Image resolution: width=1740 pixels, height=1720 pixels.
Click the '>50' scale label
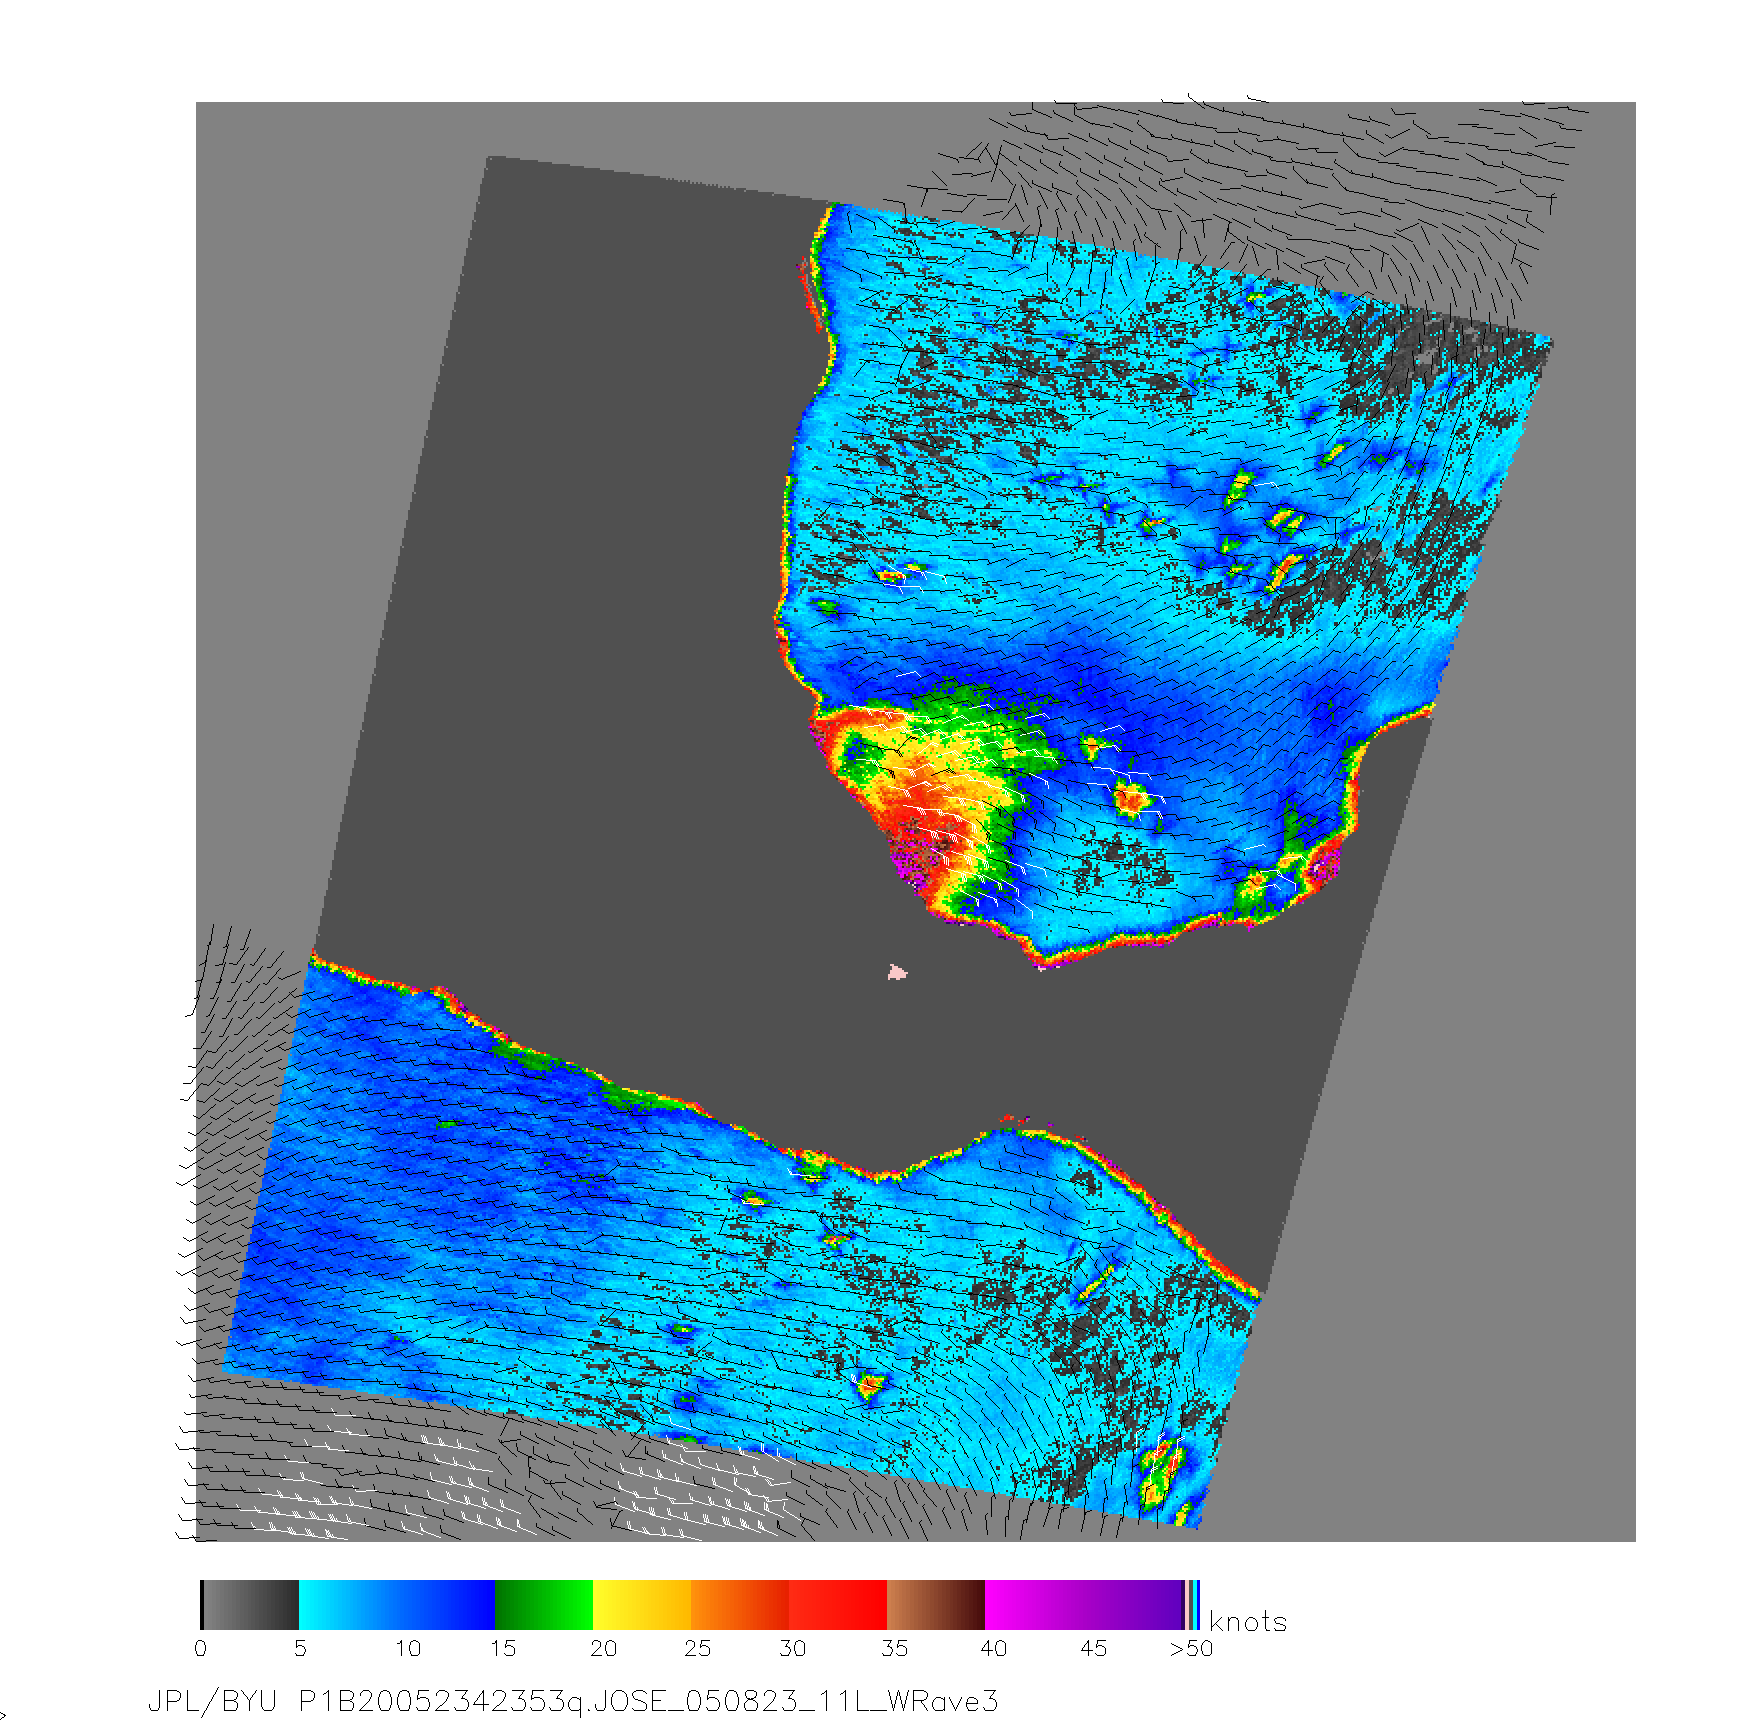pos(1191,1648)
